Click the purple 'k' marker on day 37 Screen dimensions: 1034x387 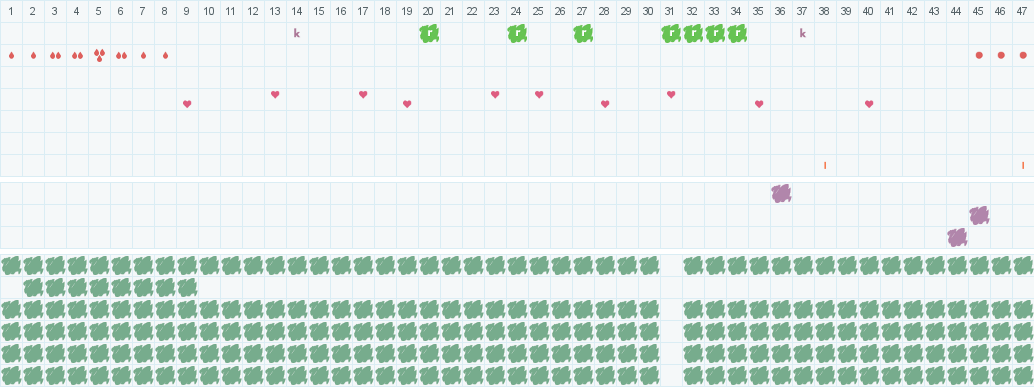[x=803, y=33]
